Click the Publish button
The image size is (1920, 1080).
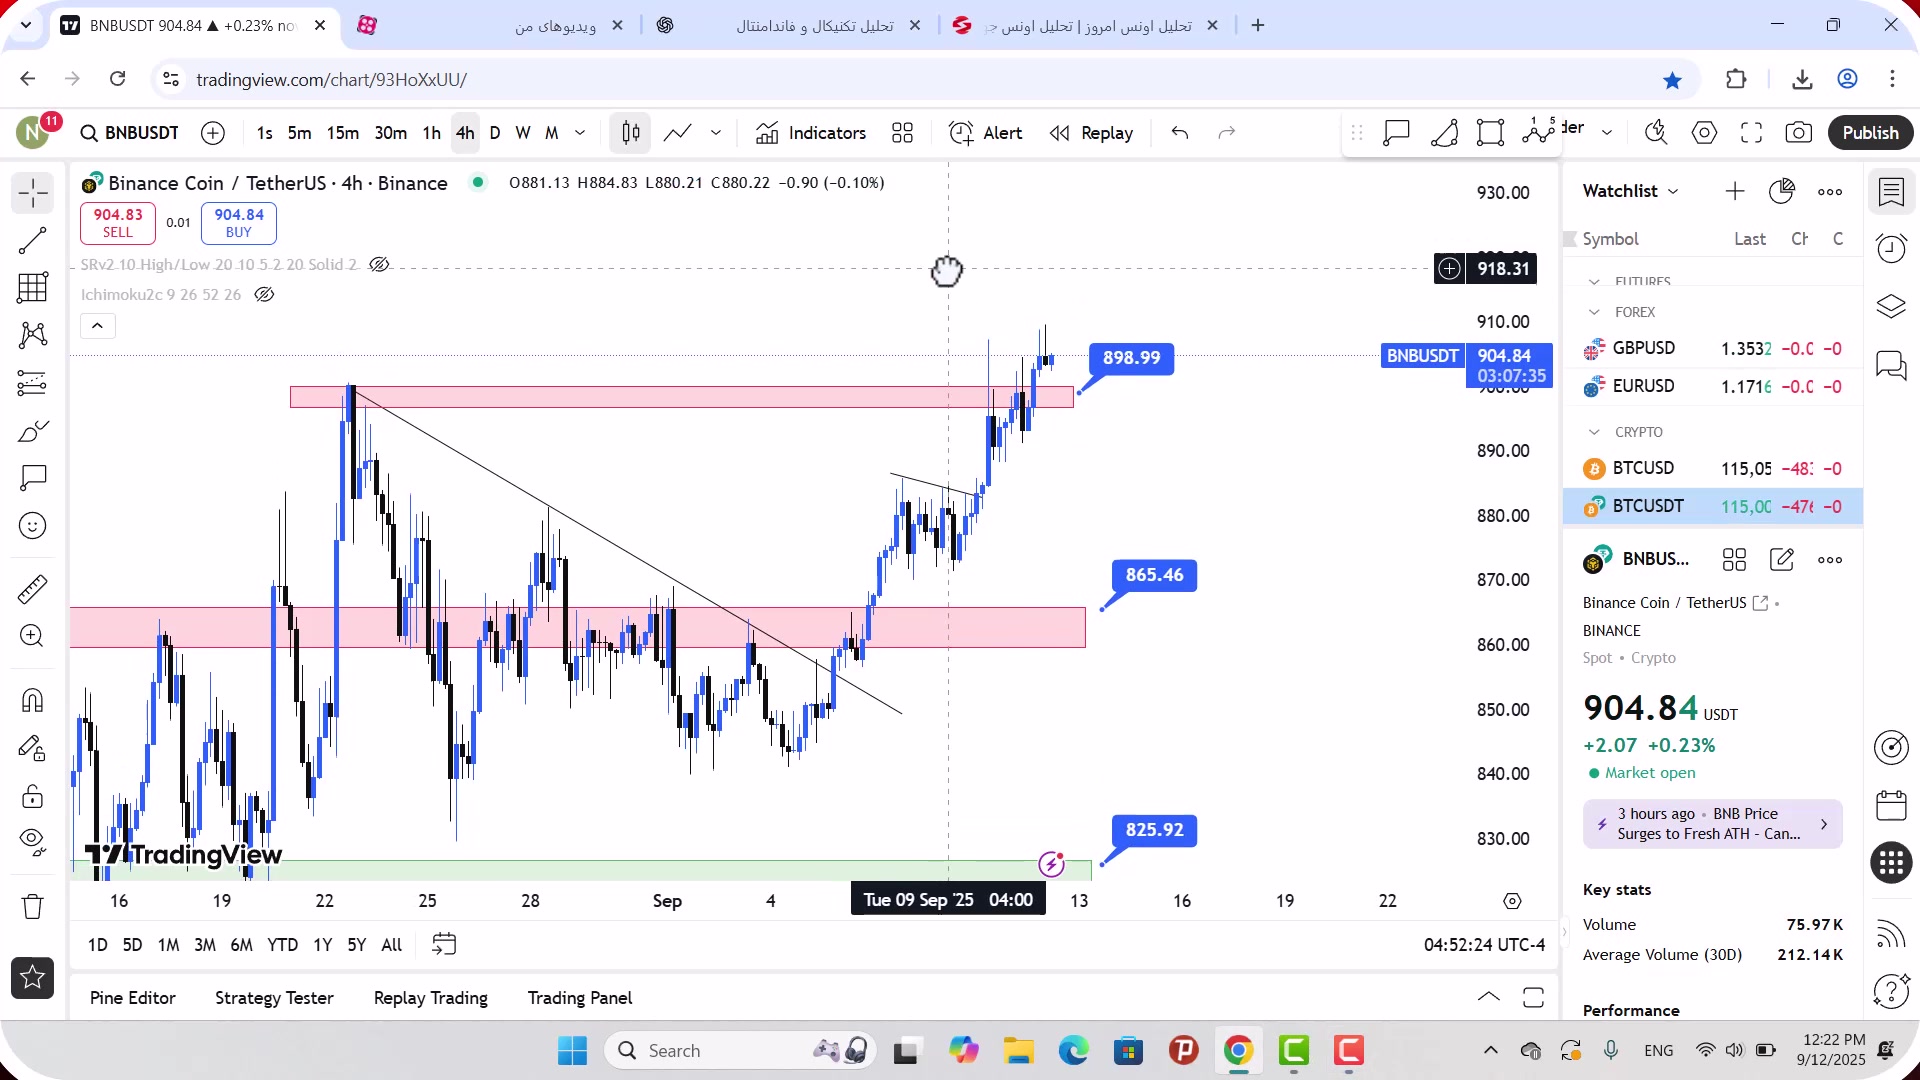1870,133
